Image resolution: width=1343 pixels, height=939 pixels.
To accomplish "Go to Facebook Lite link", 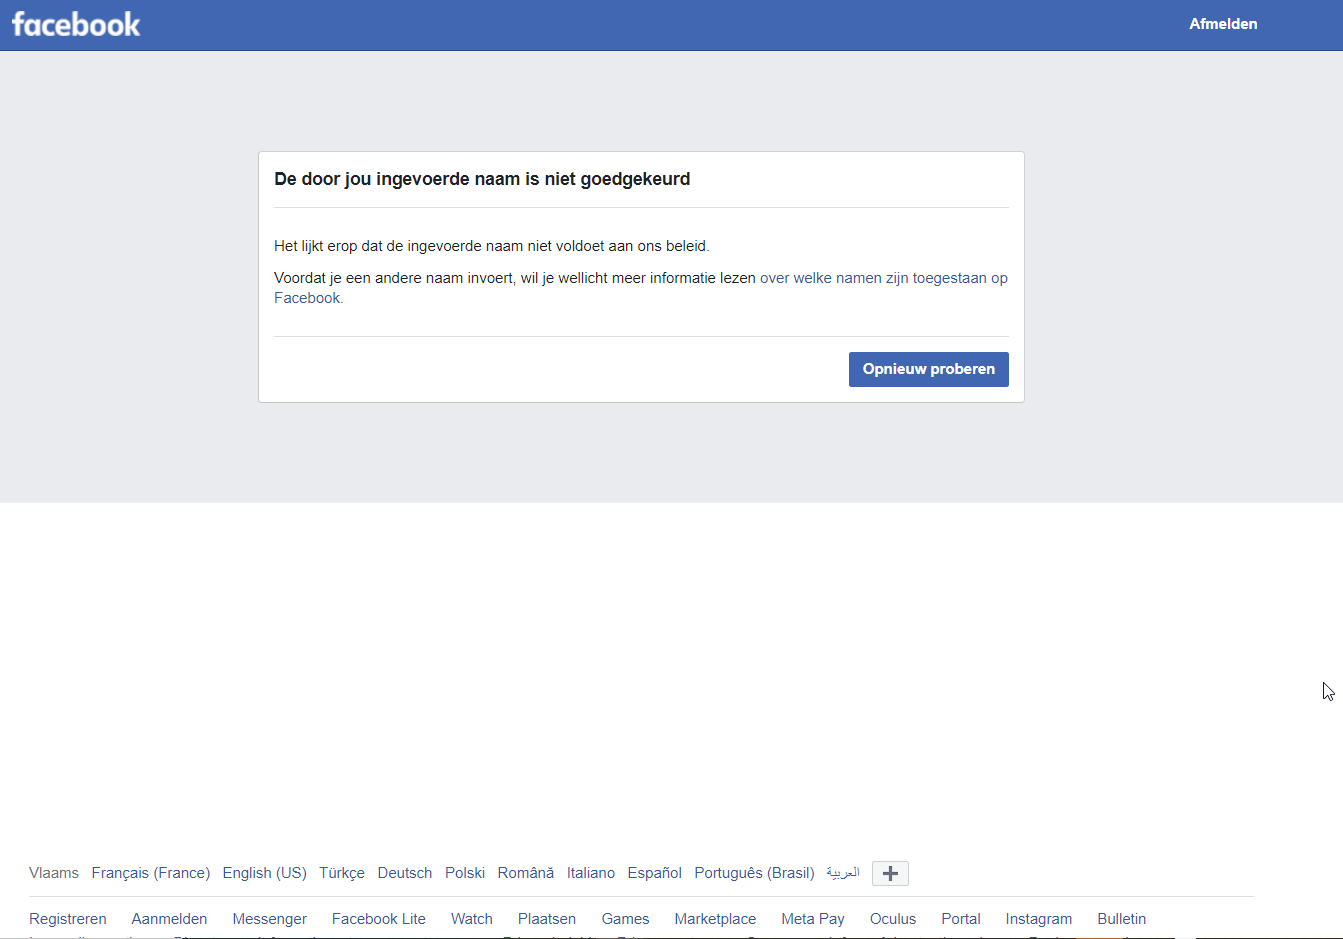I will 378,919.
